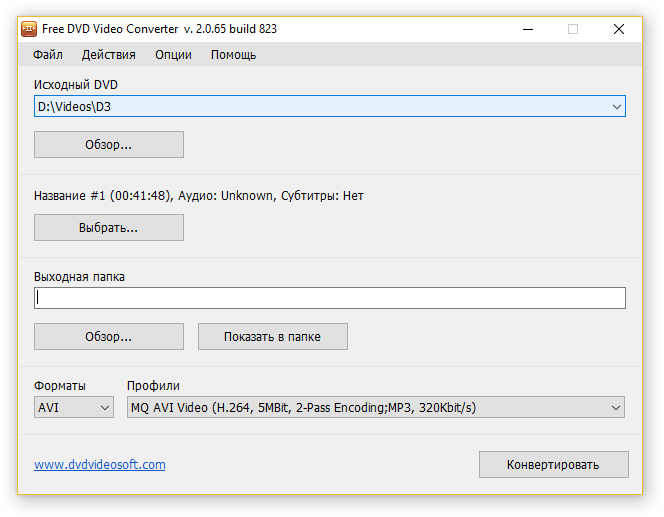Click the Выбрать... title selection button
Viewport: 664px width, 517px height.
(109, 228)
